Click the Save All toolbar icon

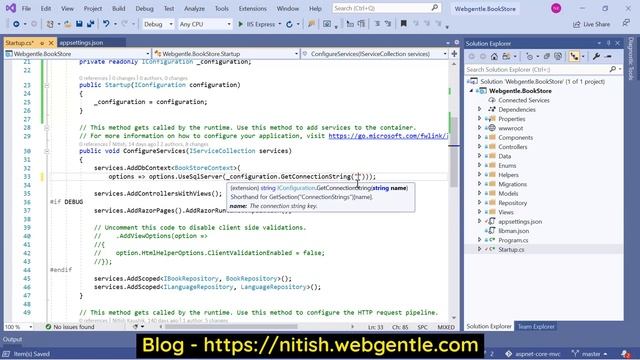point(91,24)
